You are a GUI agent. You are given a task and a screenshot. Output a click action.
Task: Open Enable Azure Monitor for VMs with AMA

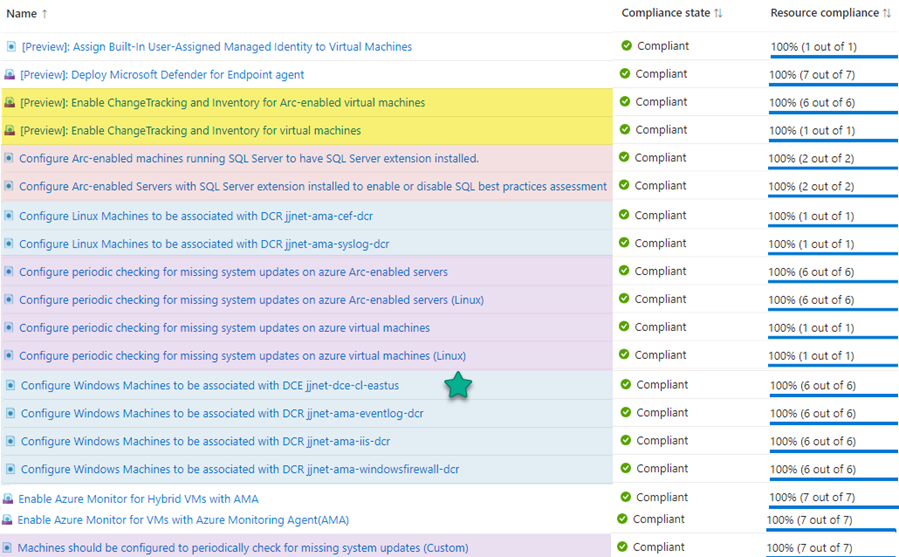point(183,520)
